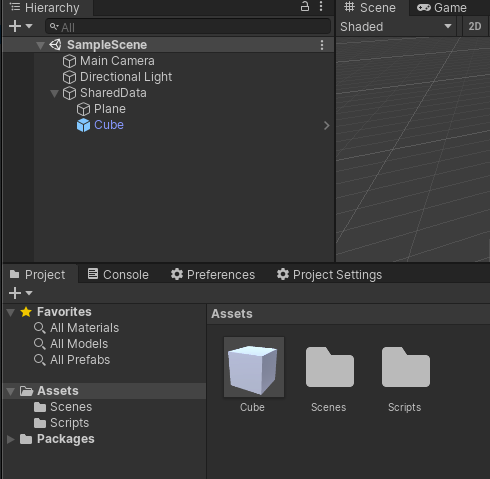
Task: Click the Project Settings gear icon
Action: point(283,274)
